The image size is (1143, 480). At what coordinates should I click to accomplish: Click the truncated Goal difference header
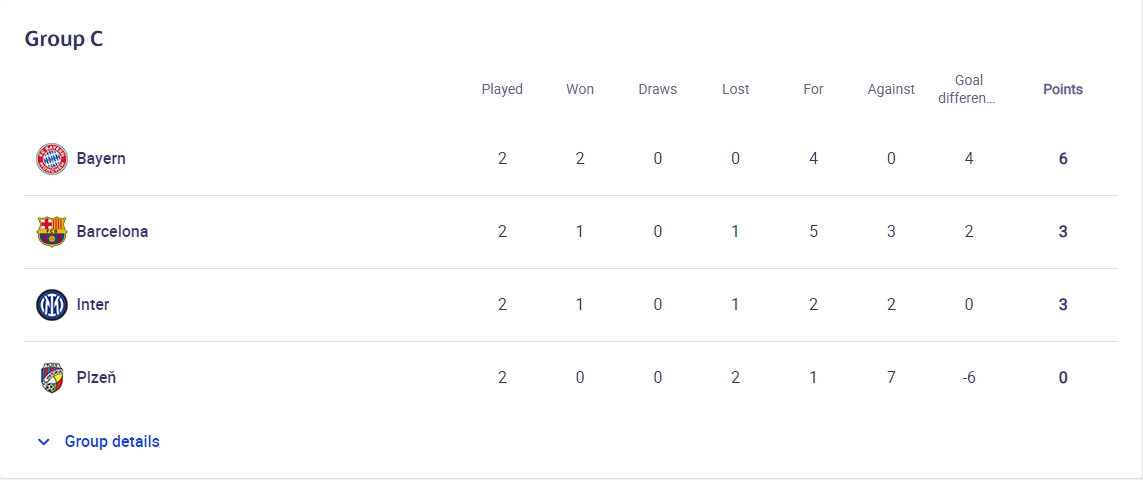969,89
